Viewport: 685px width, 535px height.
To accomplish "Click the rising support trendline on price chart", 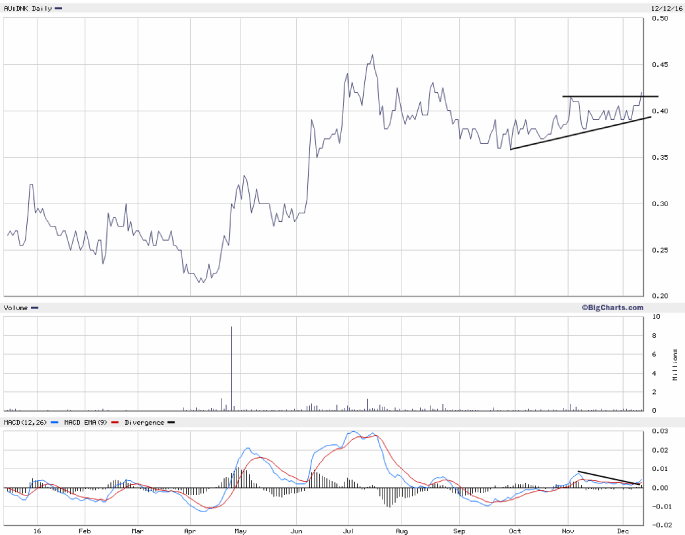I will click(x=580, y=133).
